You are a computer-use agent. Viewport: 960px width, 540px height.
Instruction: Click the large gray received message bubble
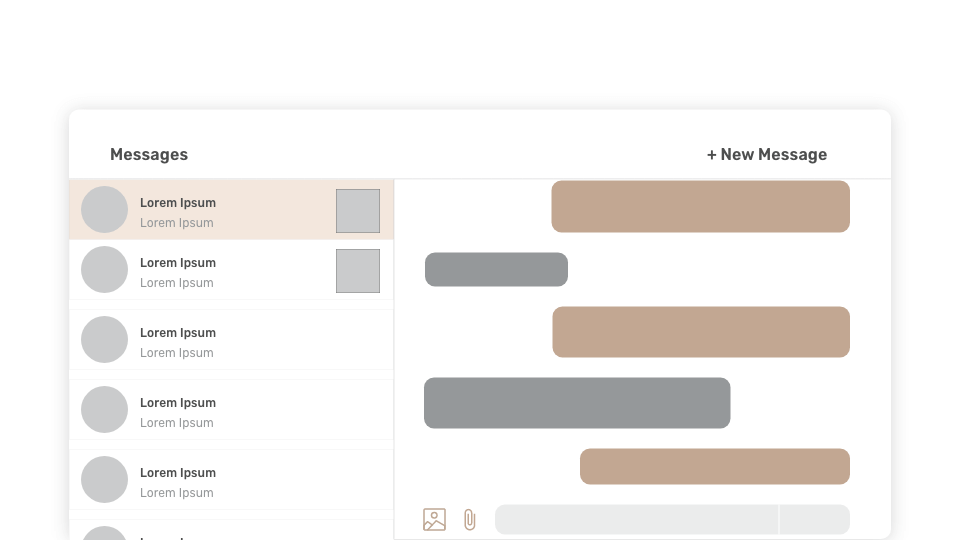pos(577,403)
